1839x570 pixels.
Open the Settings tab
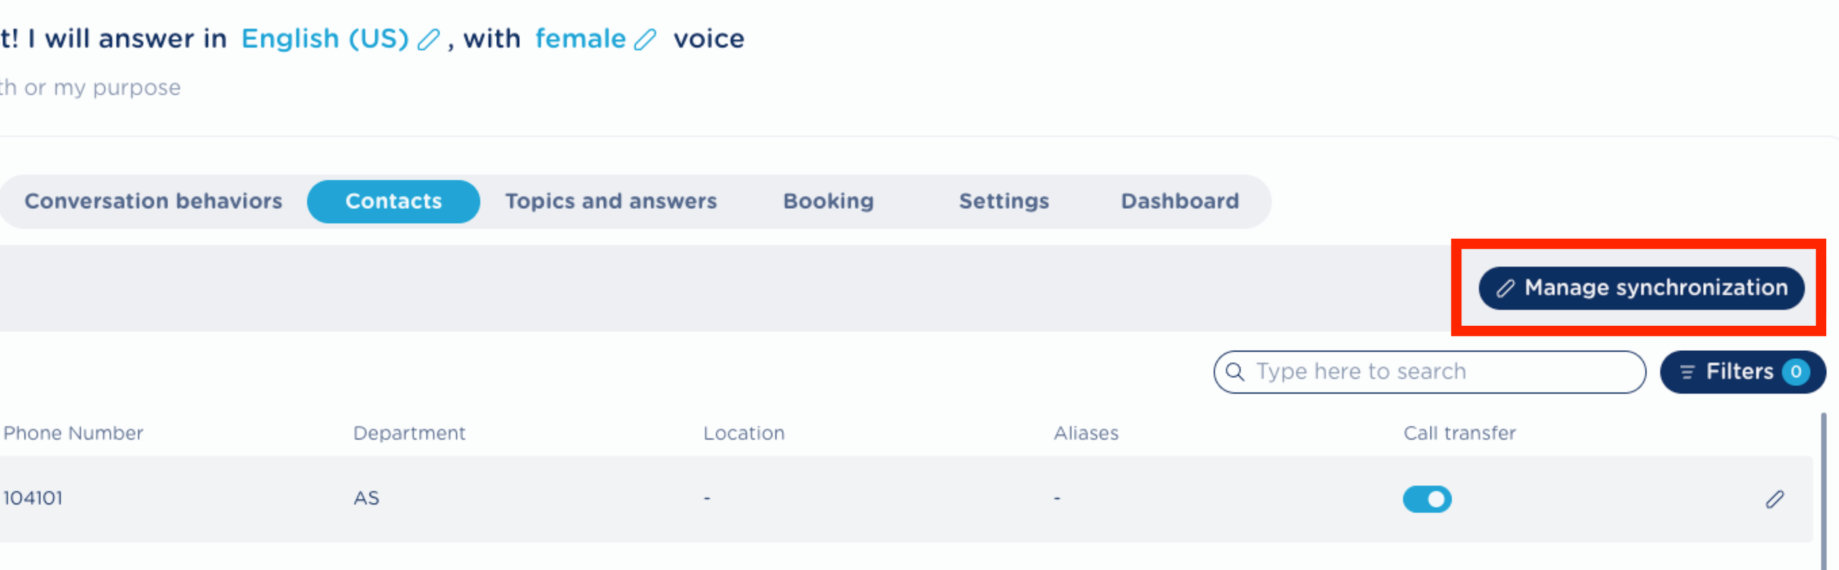[x=1004, y=201]
